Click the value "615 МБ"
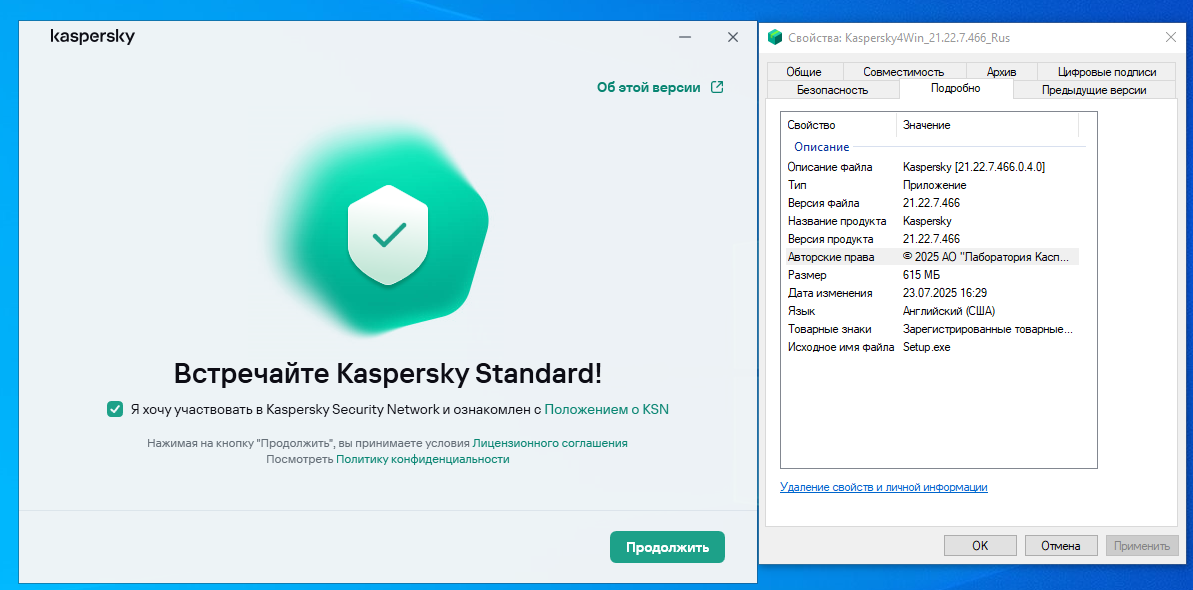 922,275
